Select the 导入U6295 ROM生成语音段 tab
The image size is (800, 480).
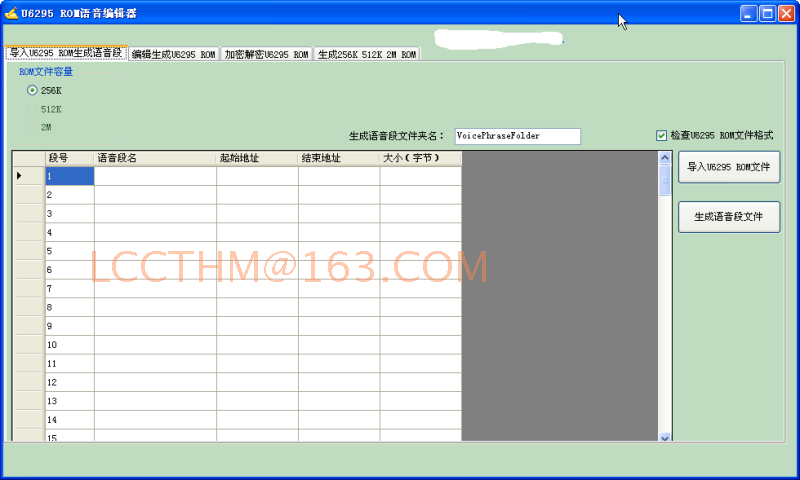click(x=65, y=53)
